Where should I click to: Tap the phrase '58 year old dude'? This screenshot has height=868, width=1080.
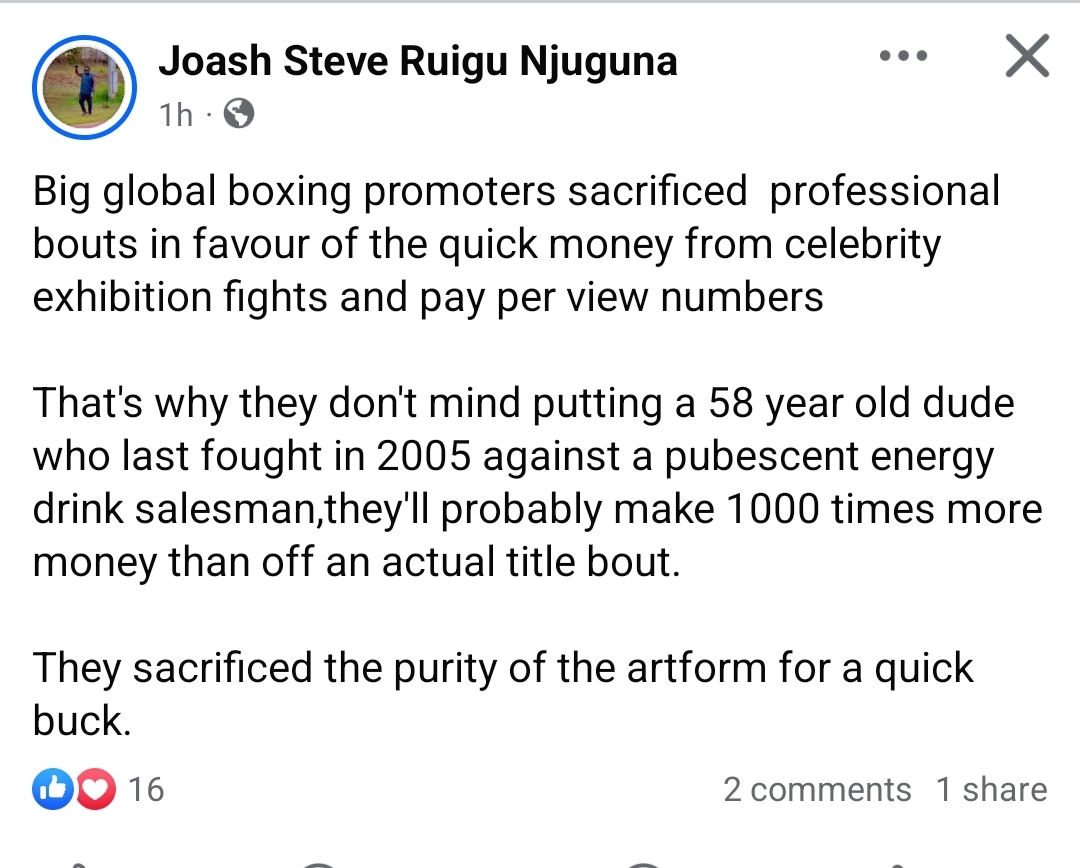[x=861, y=404]
